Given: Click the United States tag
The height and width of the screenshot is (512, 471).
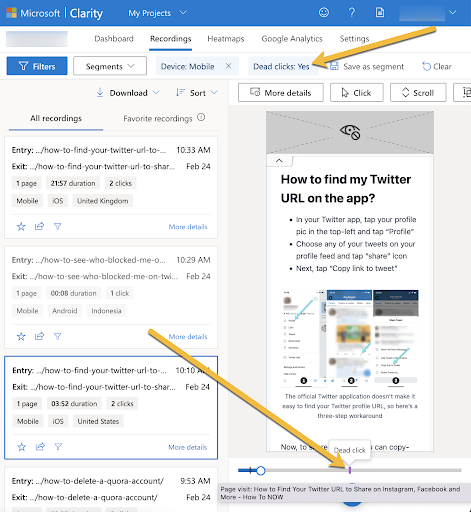Looking at the screenshot, I should pos(98,421).
